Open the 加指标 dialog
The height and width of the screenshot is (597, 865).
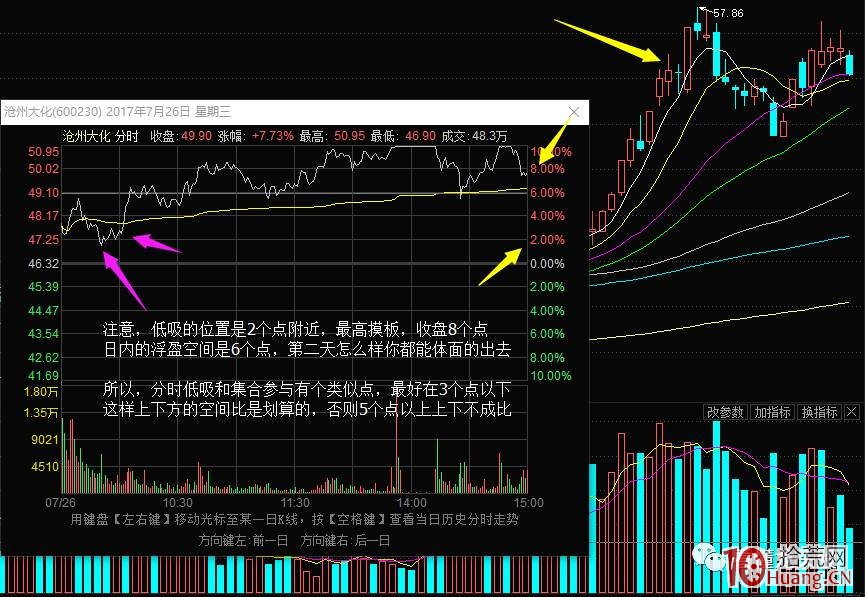(771, 411)
